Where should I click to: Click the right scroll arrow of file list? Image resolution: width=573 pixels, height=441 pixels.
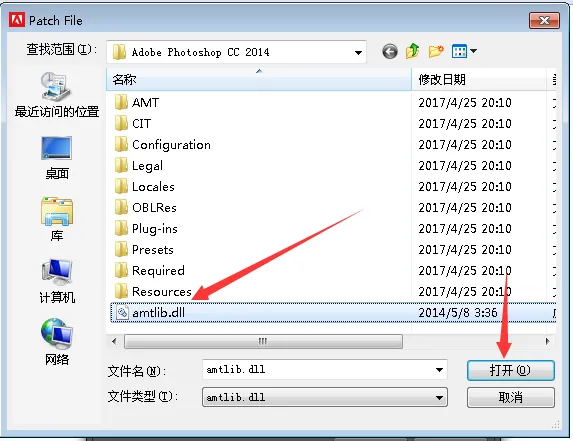pyautogui.click(x=547, y=342)
